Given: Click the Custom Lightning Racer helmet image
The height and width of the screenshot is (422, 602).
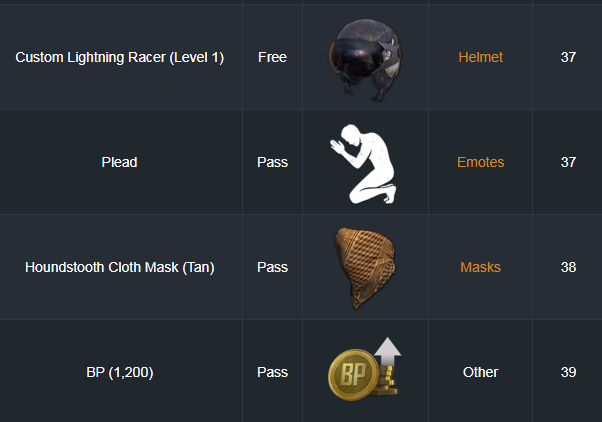Looking at the screenshot, I should point(365,59).
